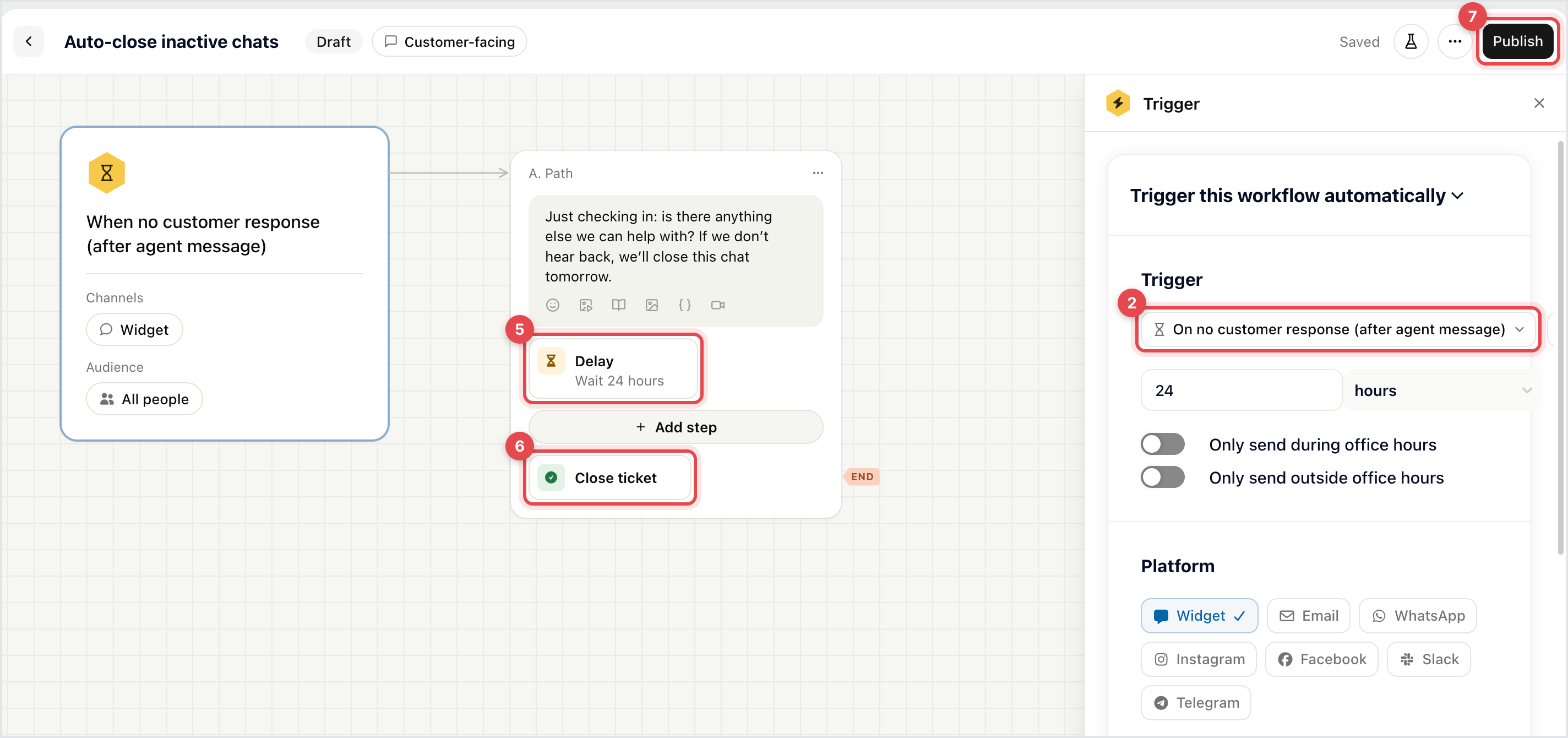Open the On no customer response dropdown
Viewport: 1568px width, 738px height.
pos(1338,329)
